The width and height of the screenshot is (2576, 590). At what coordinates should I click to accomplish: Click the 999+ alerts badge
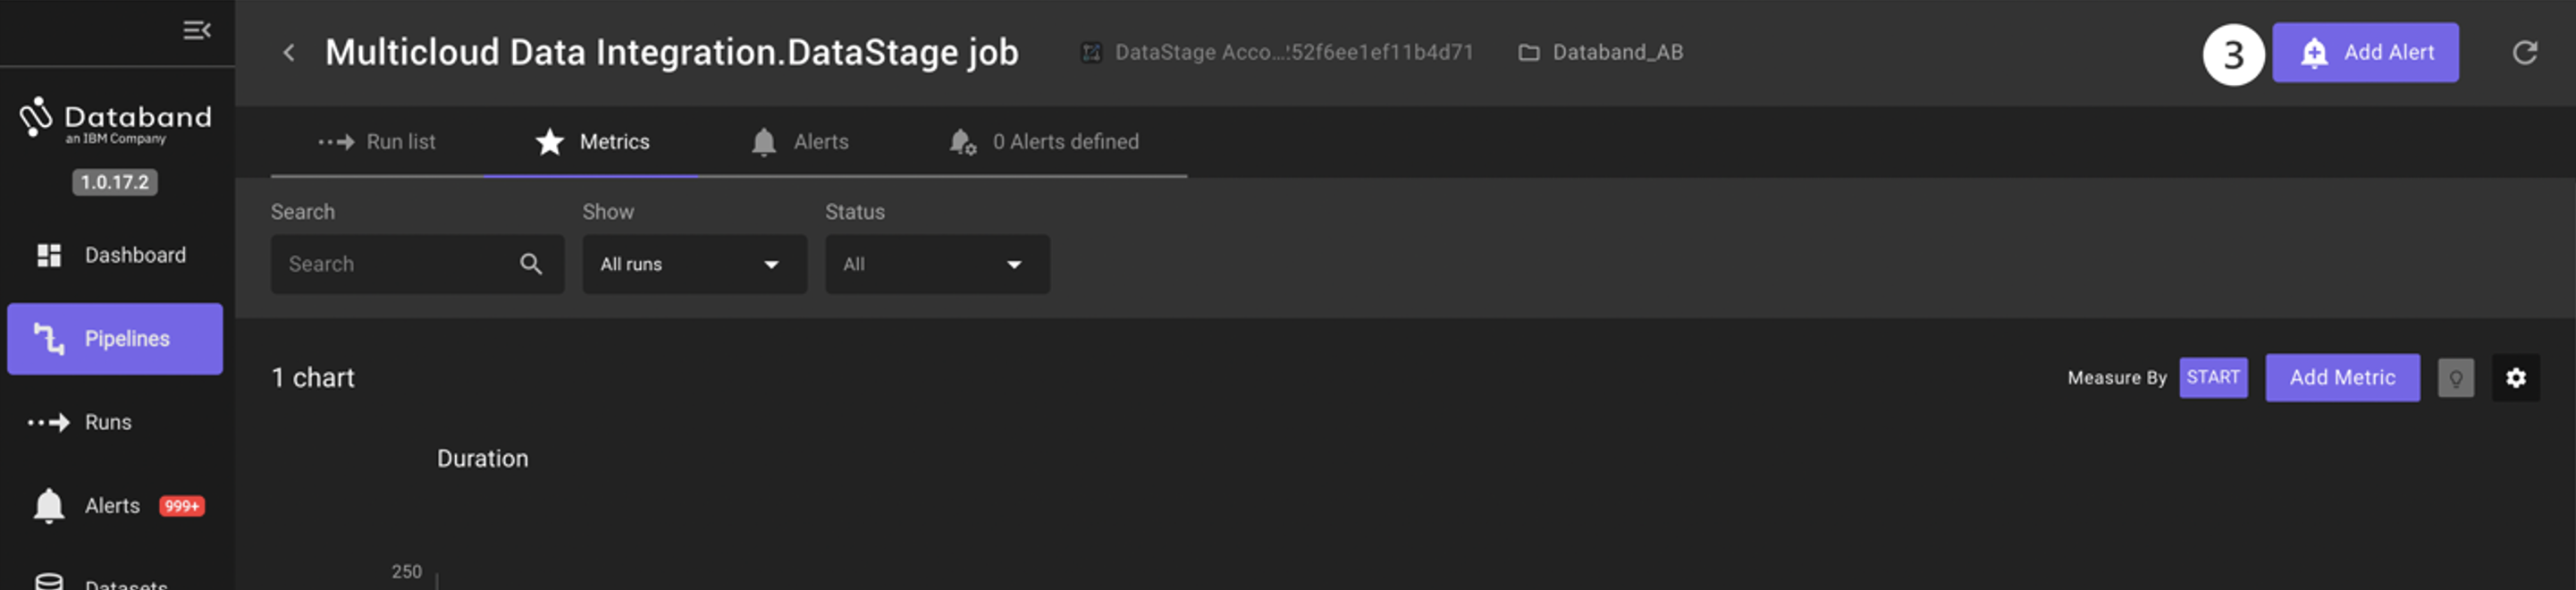182,506
